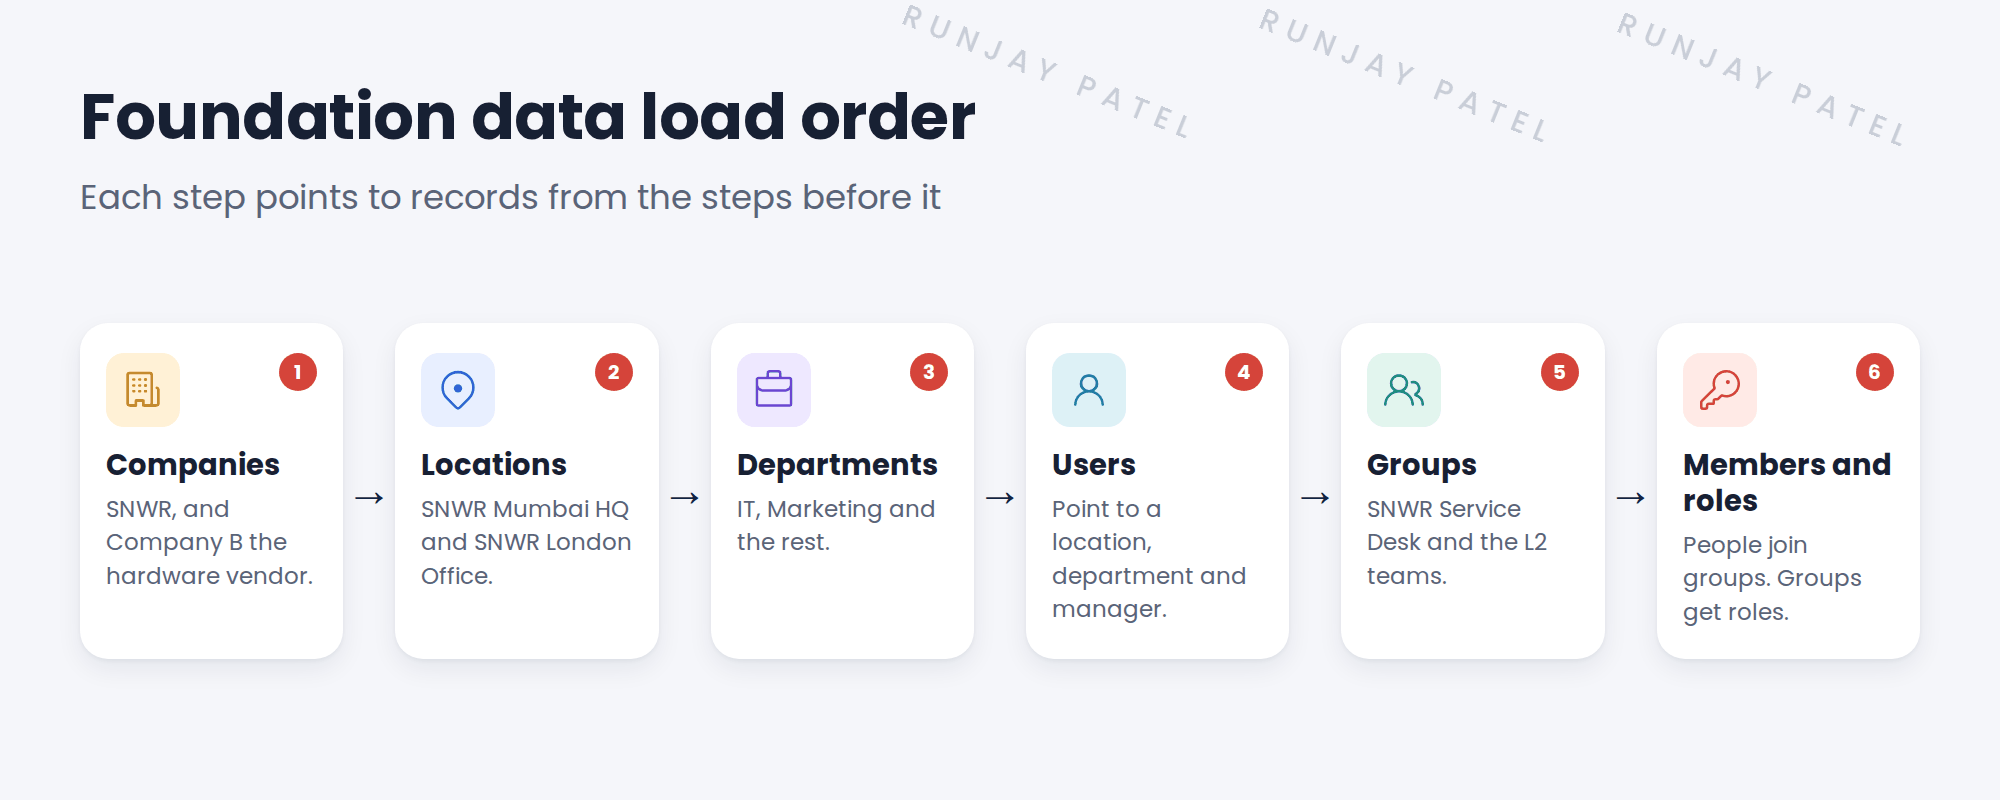Click the Members and roles key icon
Image resolution: width=2000 pixels, height=800 pixels.
[1720, 390]
